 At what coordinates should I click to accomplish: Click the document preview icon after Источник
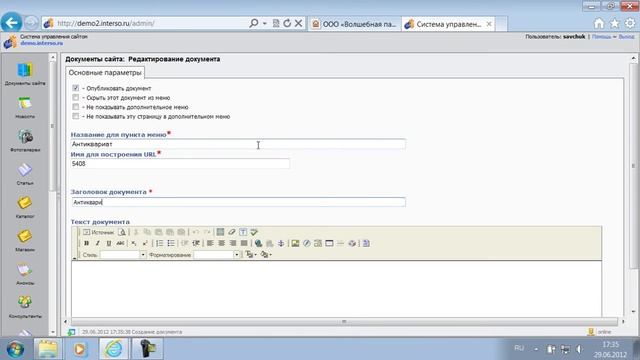pos(122,232)
